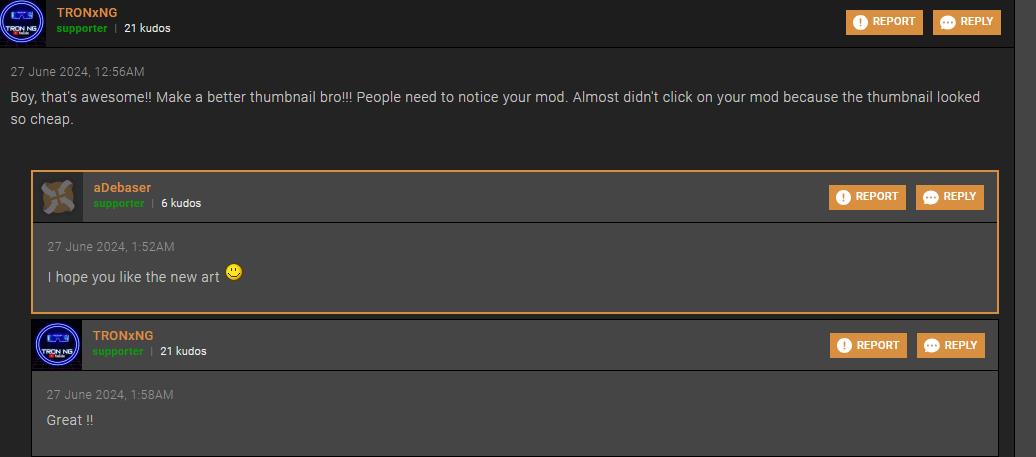Select the 27 June 2024, 12:56AM timestamp
This screenshot has height=457, width=1036.
coord(77,71)
